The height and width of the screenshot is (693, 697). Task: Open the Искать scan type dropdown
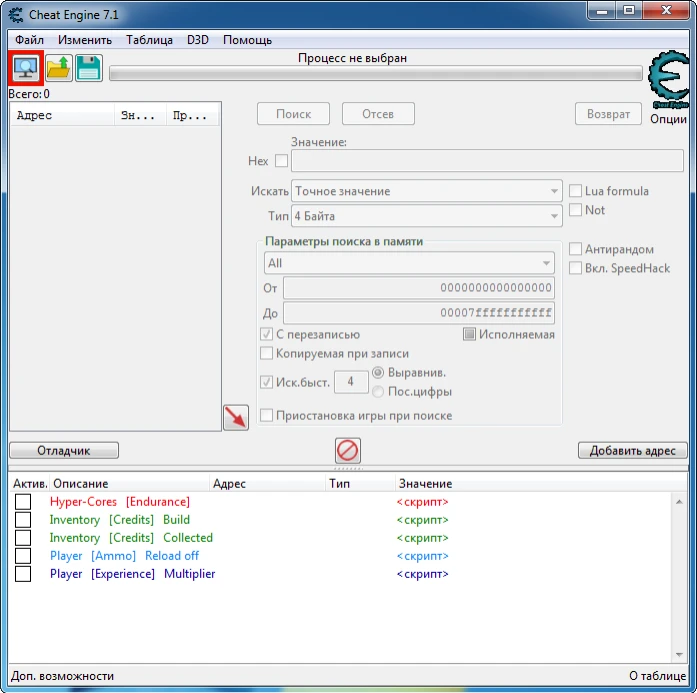tap(427, 191)
